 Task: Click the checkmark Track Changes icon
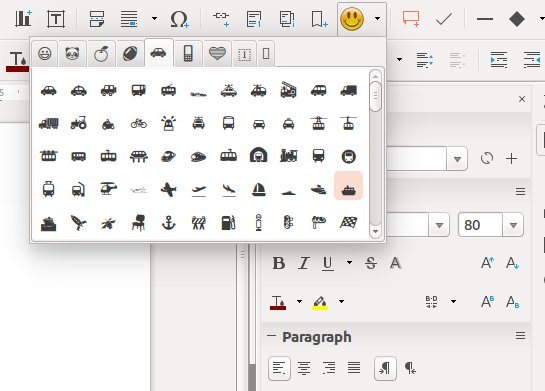point(444,19)
